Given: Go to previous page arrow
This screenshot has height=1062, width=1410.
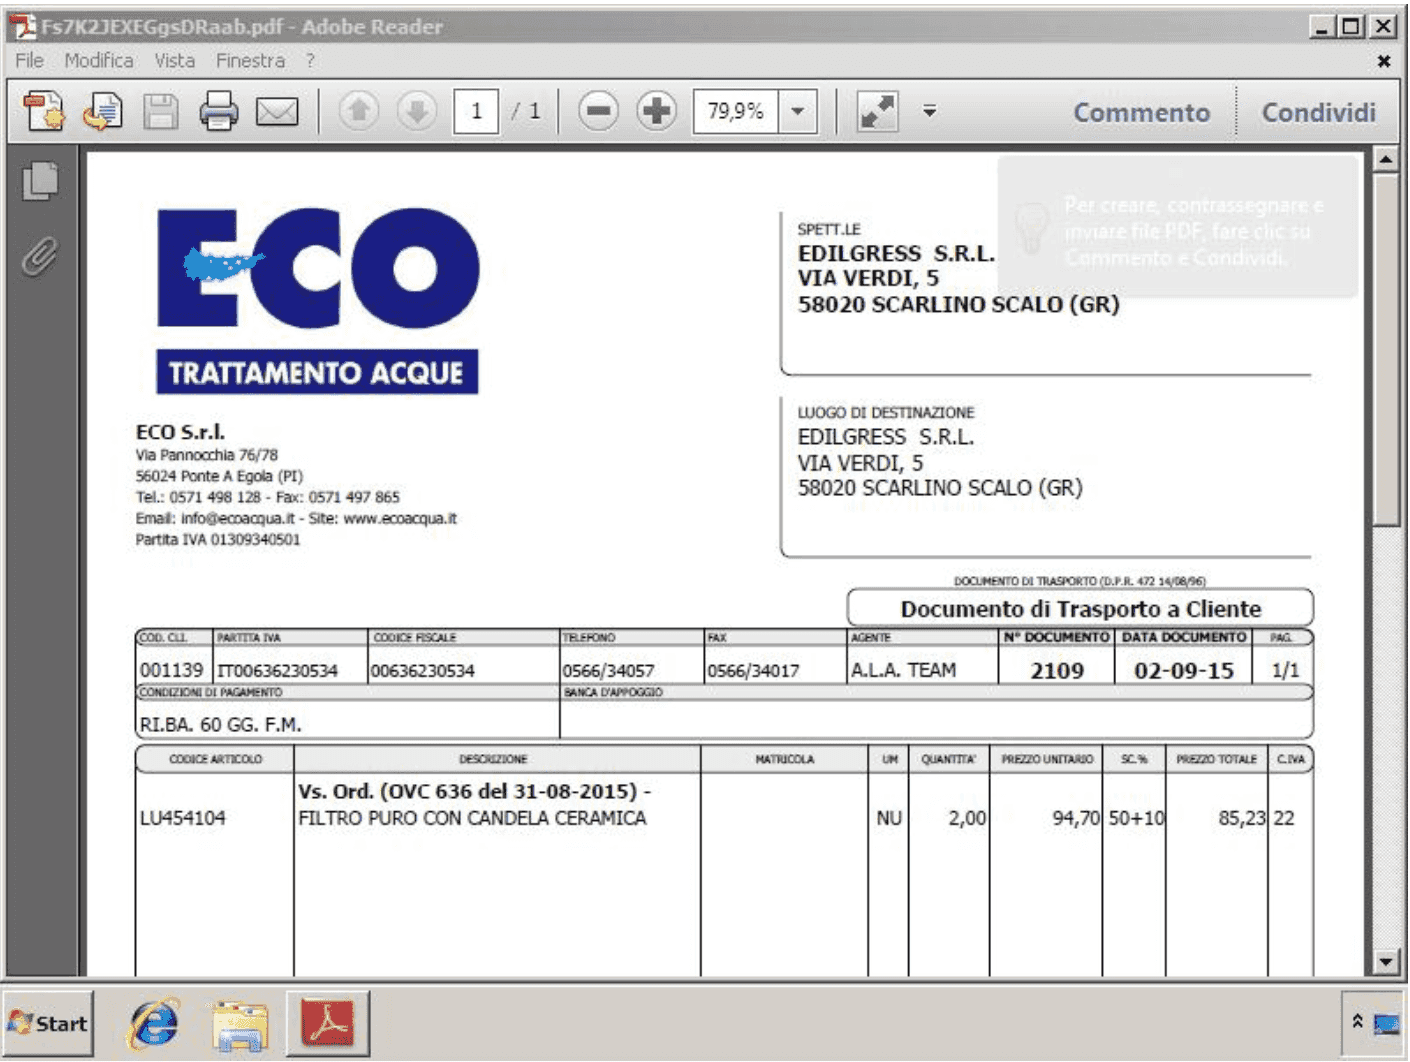Looking at the screenshot, I should click(359, 111).
